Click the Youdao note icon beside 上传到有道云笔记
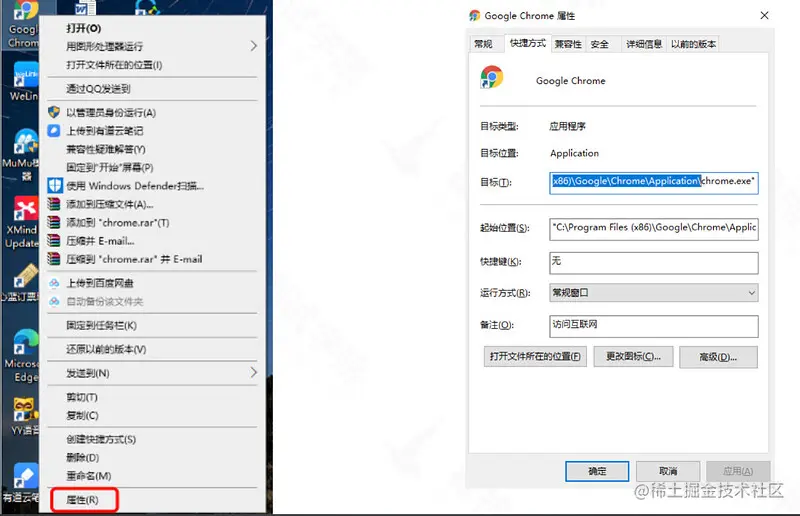The image size is (800, 516). [x=54, y=131]
